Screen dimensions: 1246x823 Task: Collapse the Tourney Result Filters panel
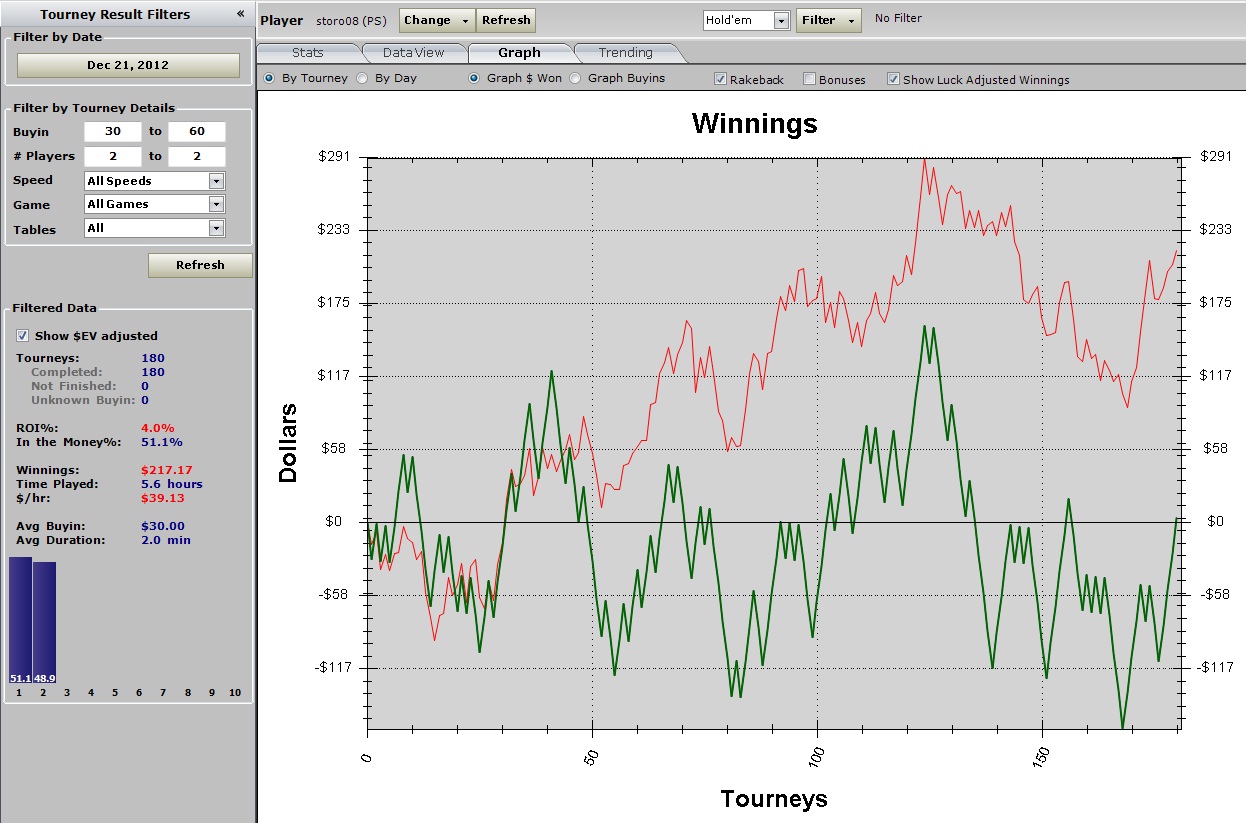coord(240,14)
